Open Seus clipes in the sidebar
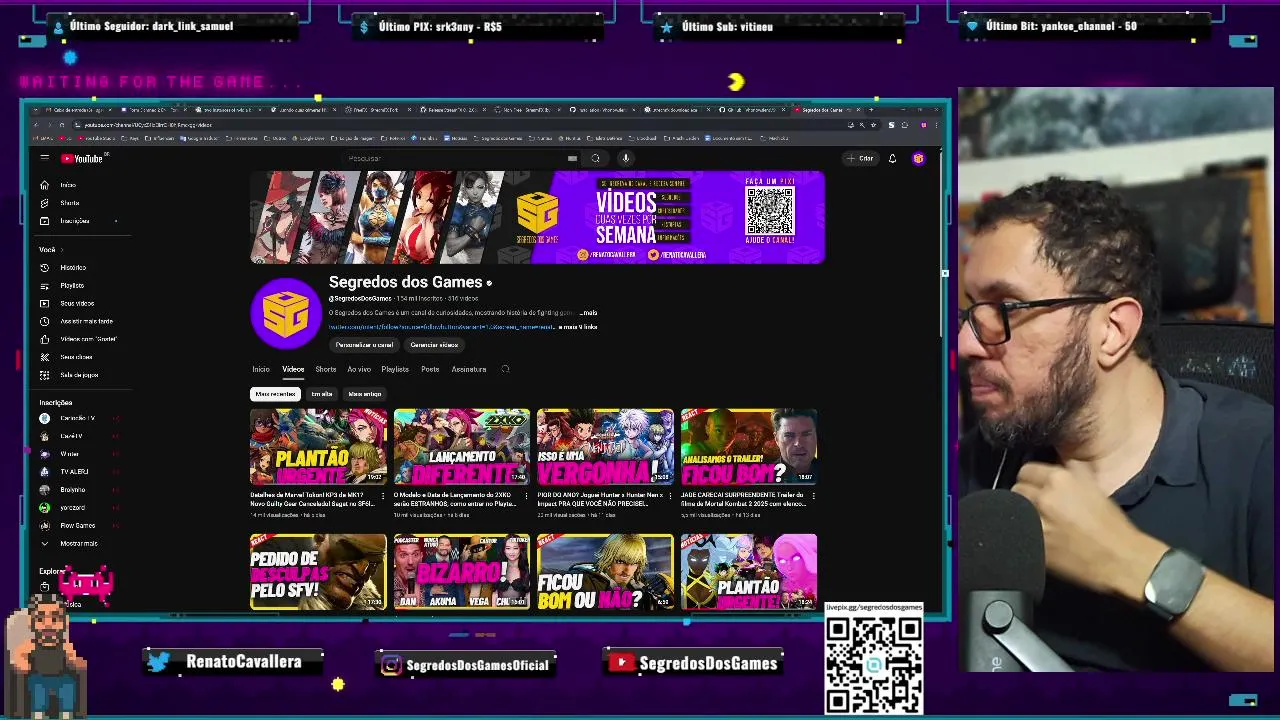The image size is (1280, 720). 76,357
